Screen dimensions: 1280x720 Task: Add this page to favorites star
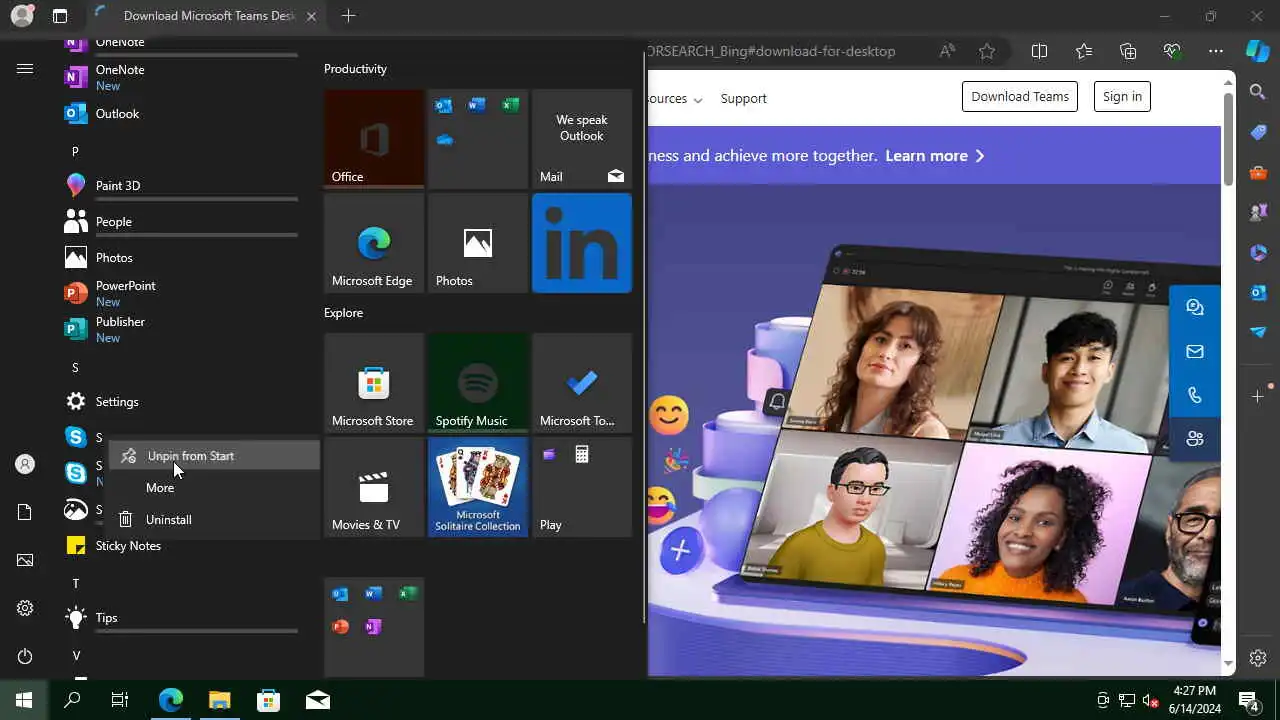tap(987, 51)
